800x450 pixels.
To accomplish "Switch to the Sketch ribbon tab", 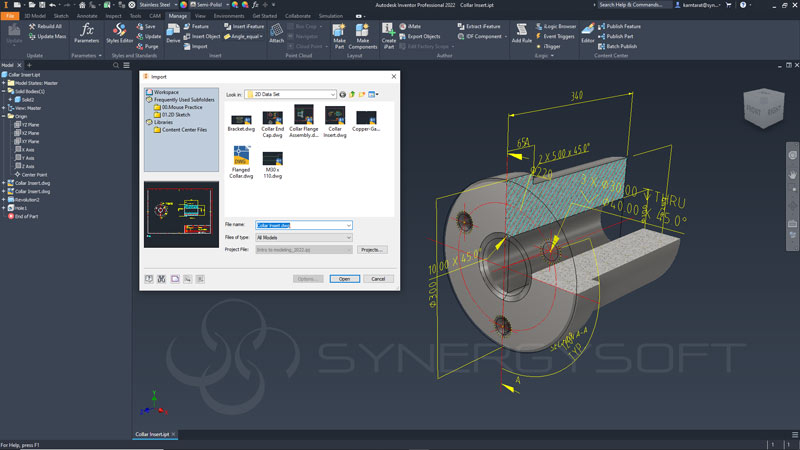I will coord(59,16).
